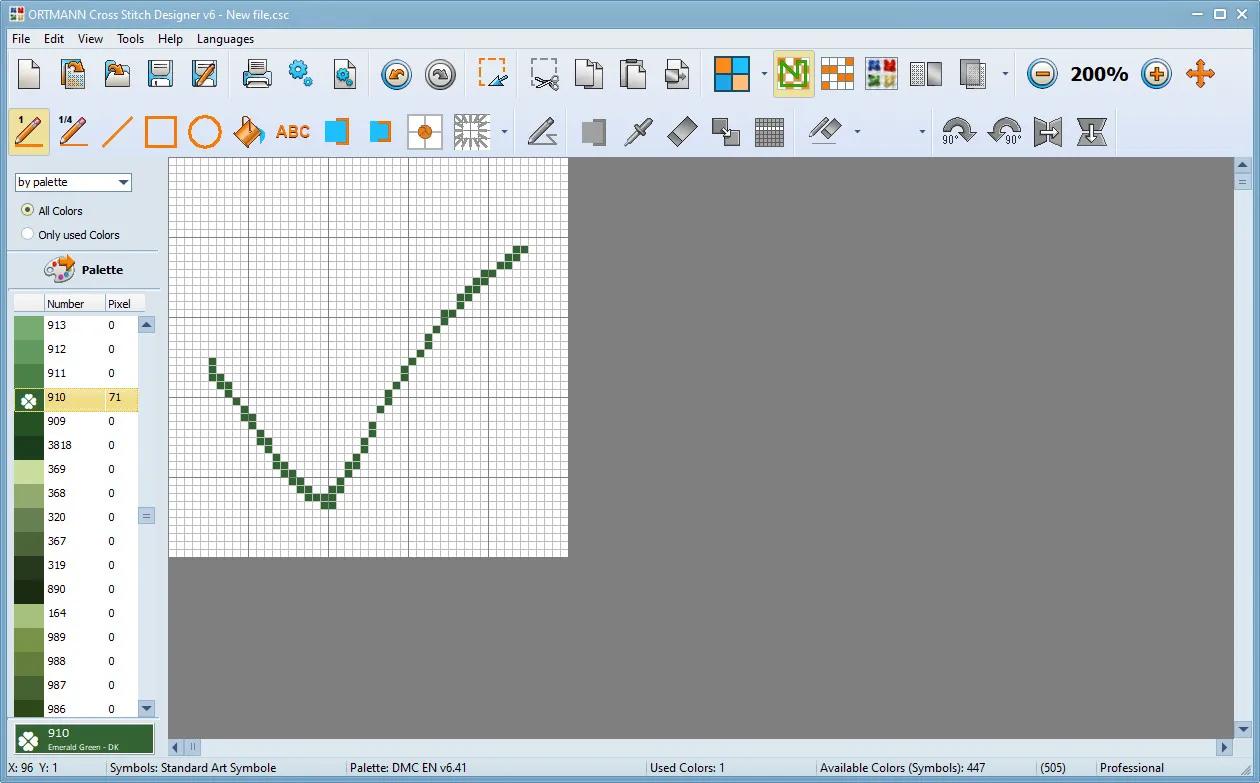The image size is (1260, 783).
Task: Click the ABC text tool
Action: (293, 132)
